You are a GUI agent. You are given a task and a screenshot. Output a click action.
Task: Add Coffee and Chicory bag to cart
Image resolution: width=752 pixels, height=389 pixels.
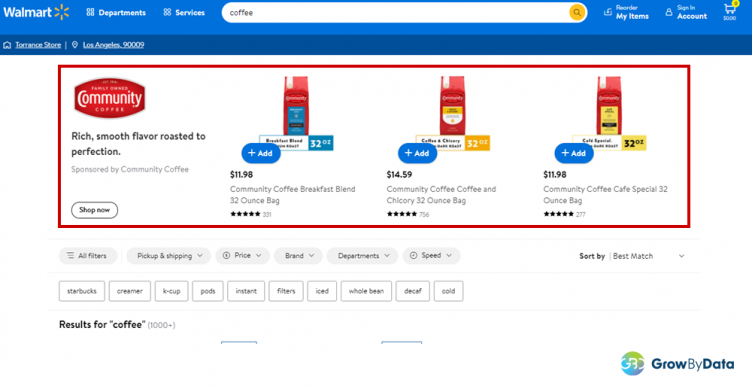pyautogui.click(x=417, y=153)
